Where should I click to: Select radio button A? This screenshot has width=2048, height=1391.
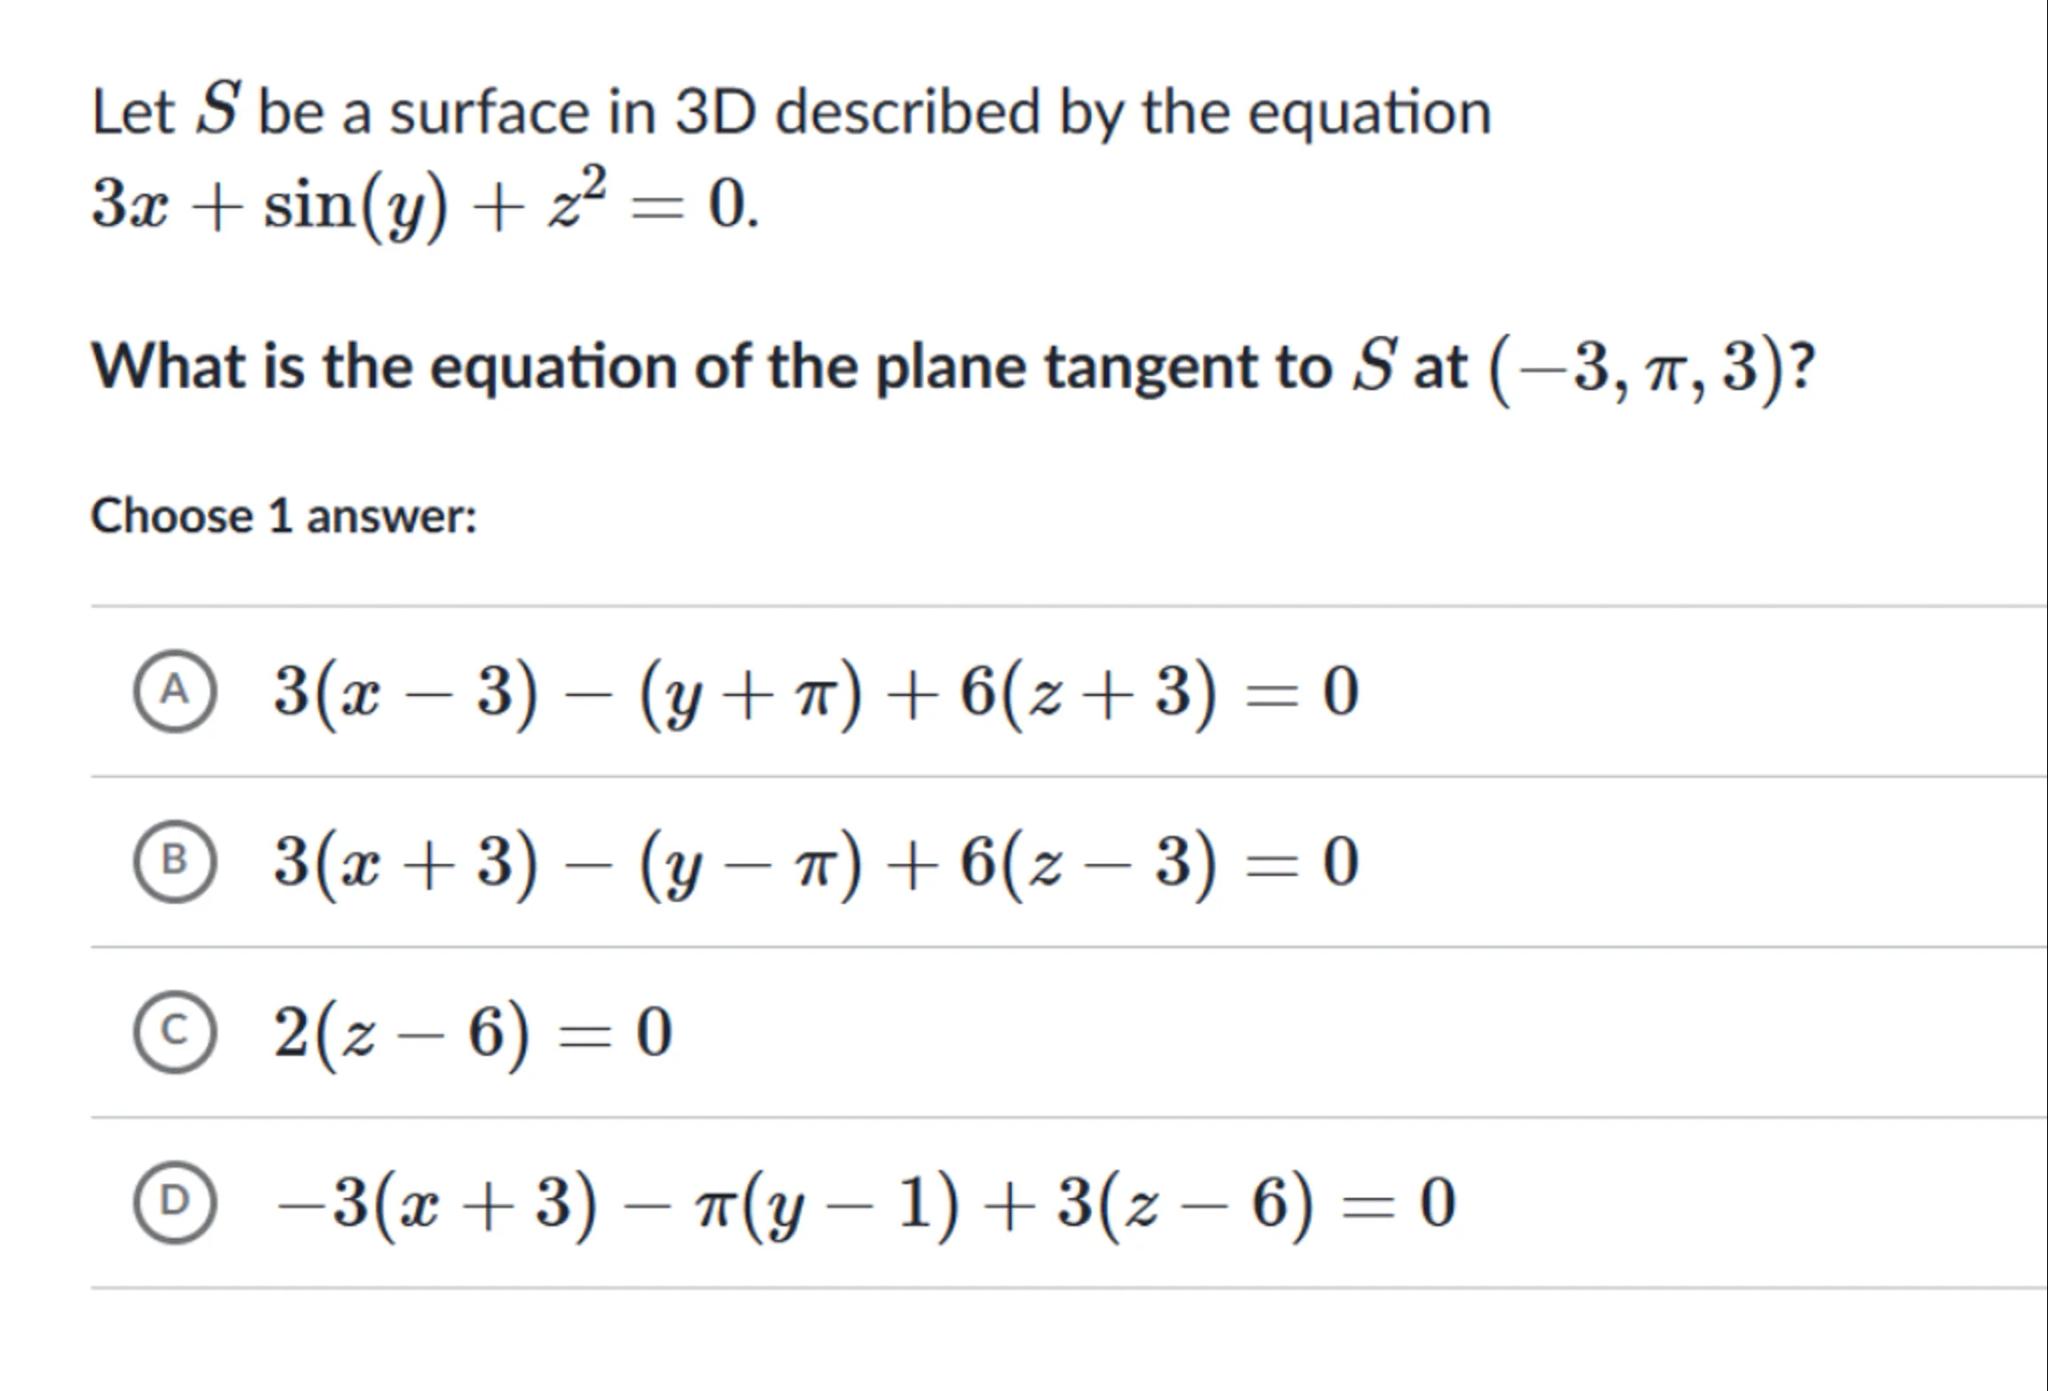point(174,691)
